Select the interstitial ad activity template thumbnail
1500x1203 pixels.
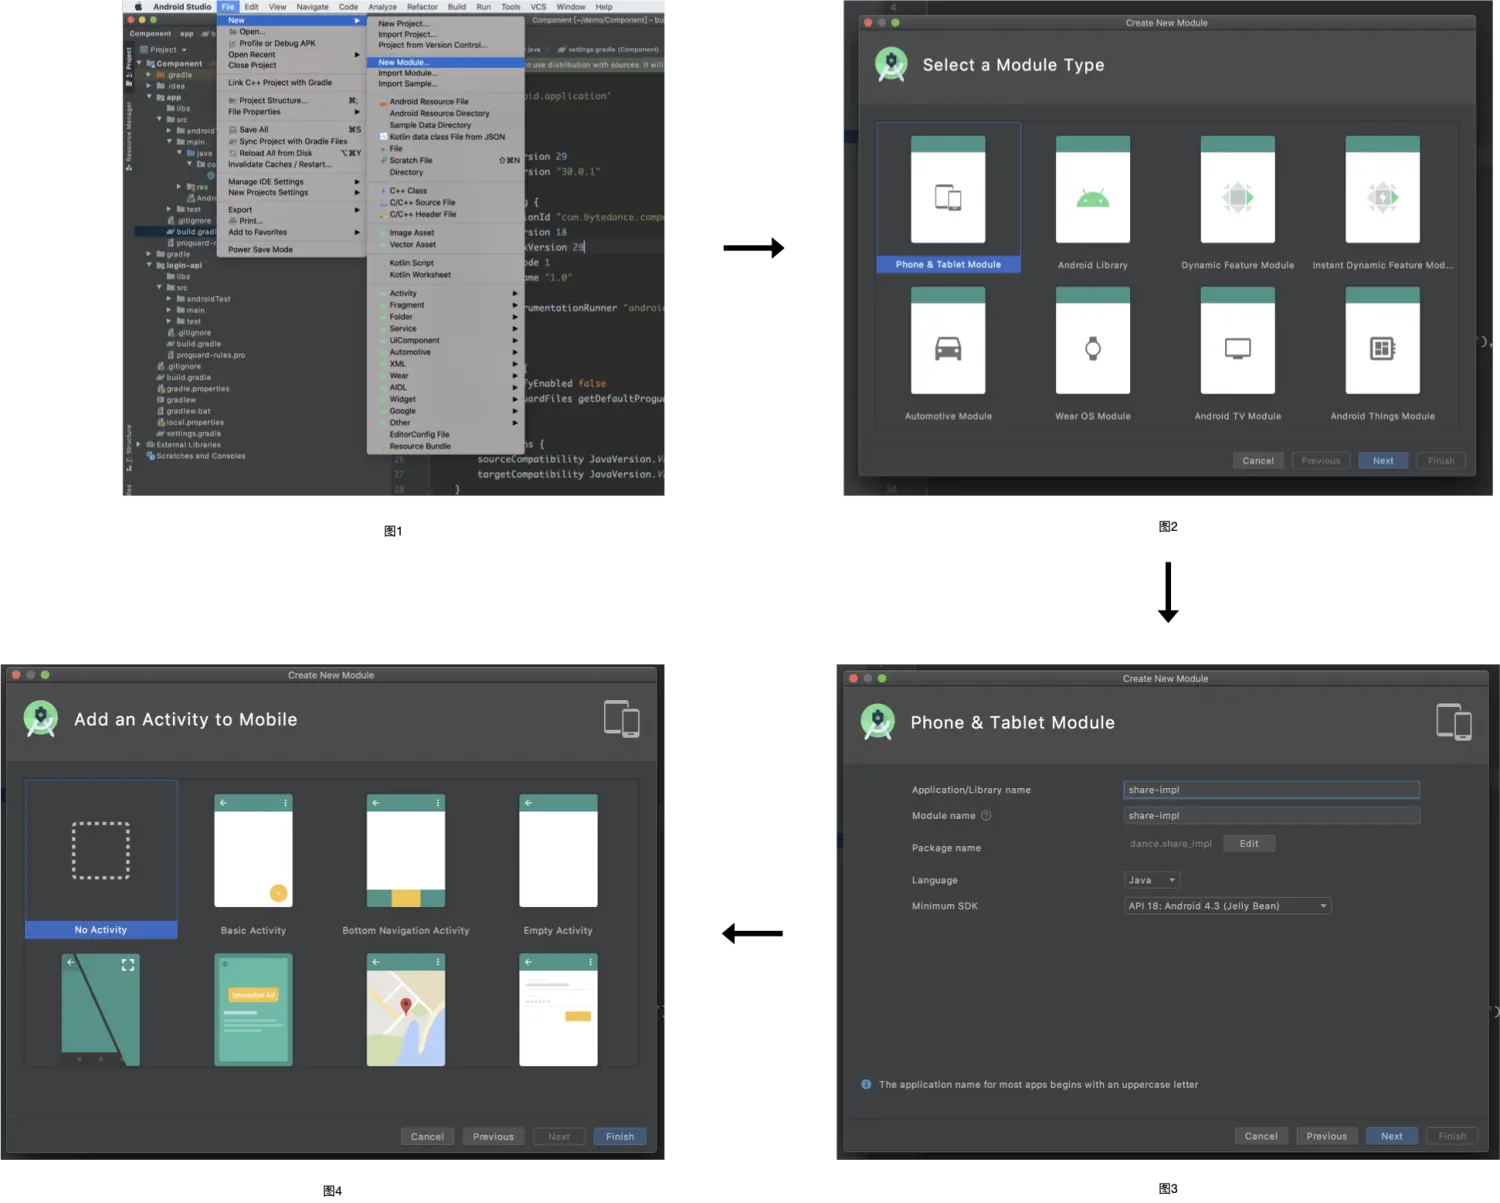point(253,1009)
